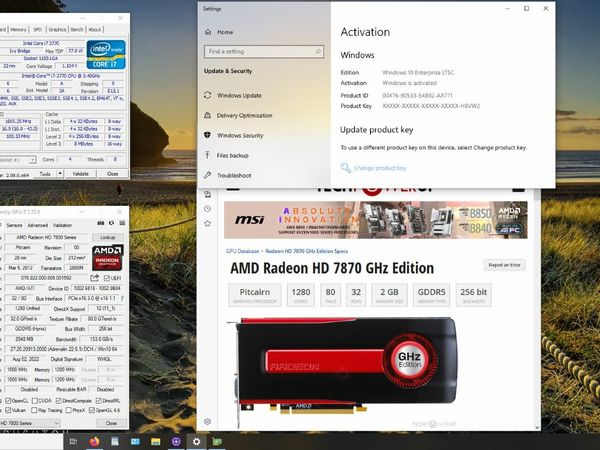Open Delivery Optimisation settings
This screenshot has width=600, height=450.
tap(245, 115)
